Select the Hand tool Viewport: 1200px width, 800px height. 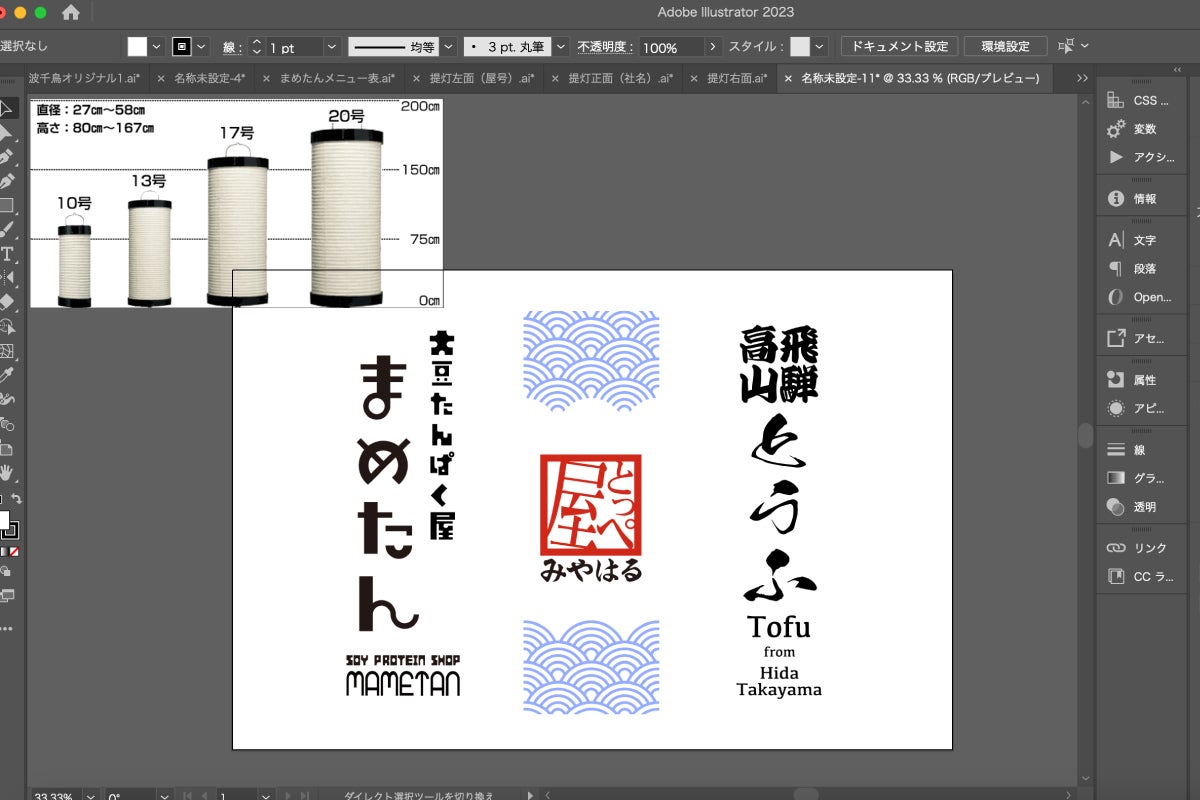click(6, 472)
